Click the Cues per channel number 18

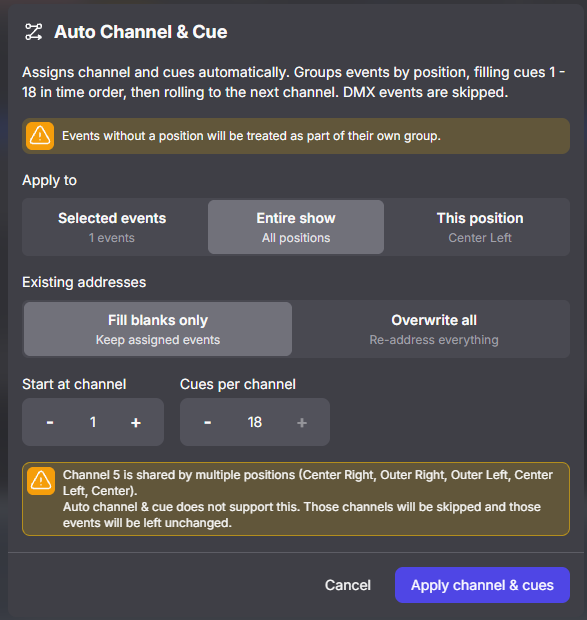(x=255, y=422)
